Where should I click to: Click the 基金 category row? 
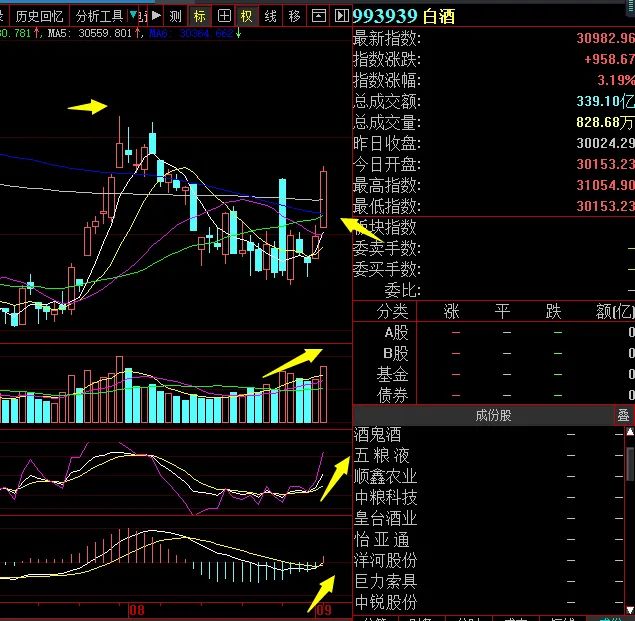(493, 374)
